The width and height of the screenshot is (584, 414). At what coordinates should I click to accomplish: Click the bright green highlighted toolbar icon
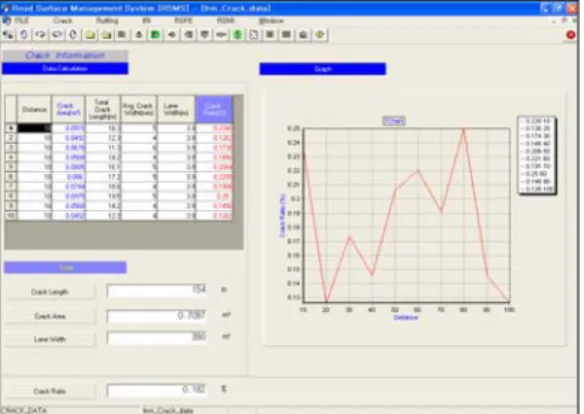238,35
